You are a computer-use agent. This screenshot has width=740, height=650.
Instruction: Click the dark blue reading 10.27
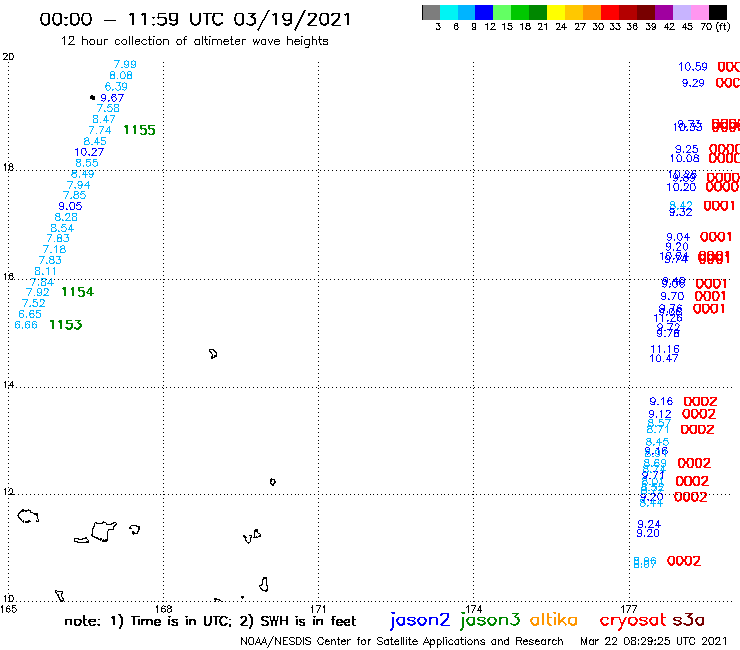coord(89,152)
